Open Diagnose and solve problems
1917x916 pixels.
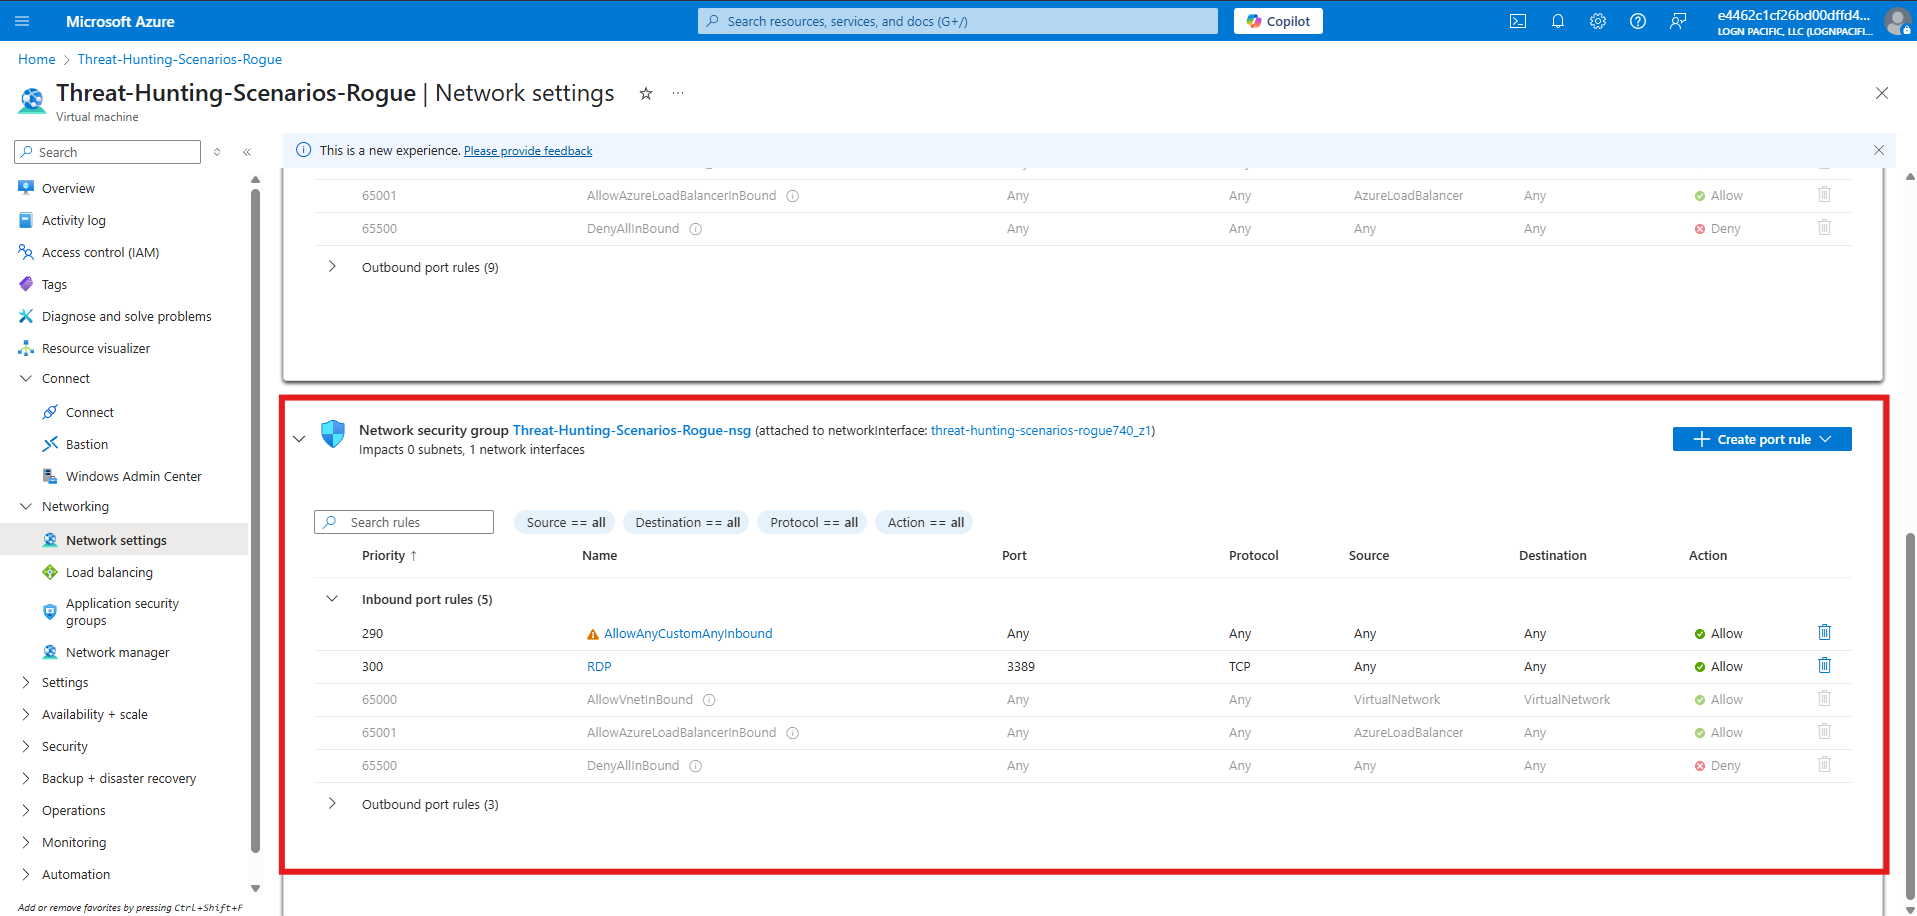[x=126, y=316]
